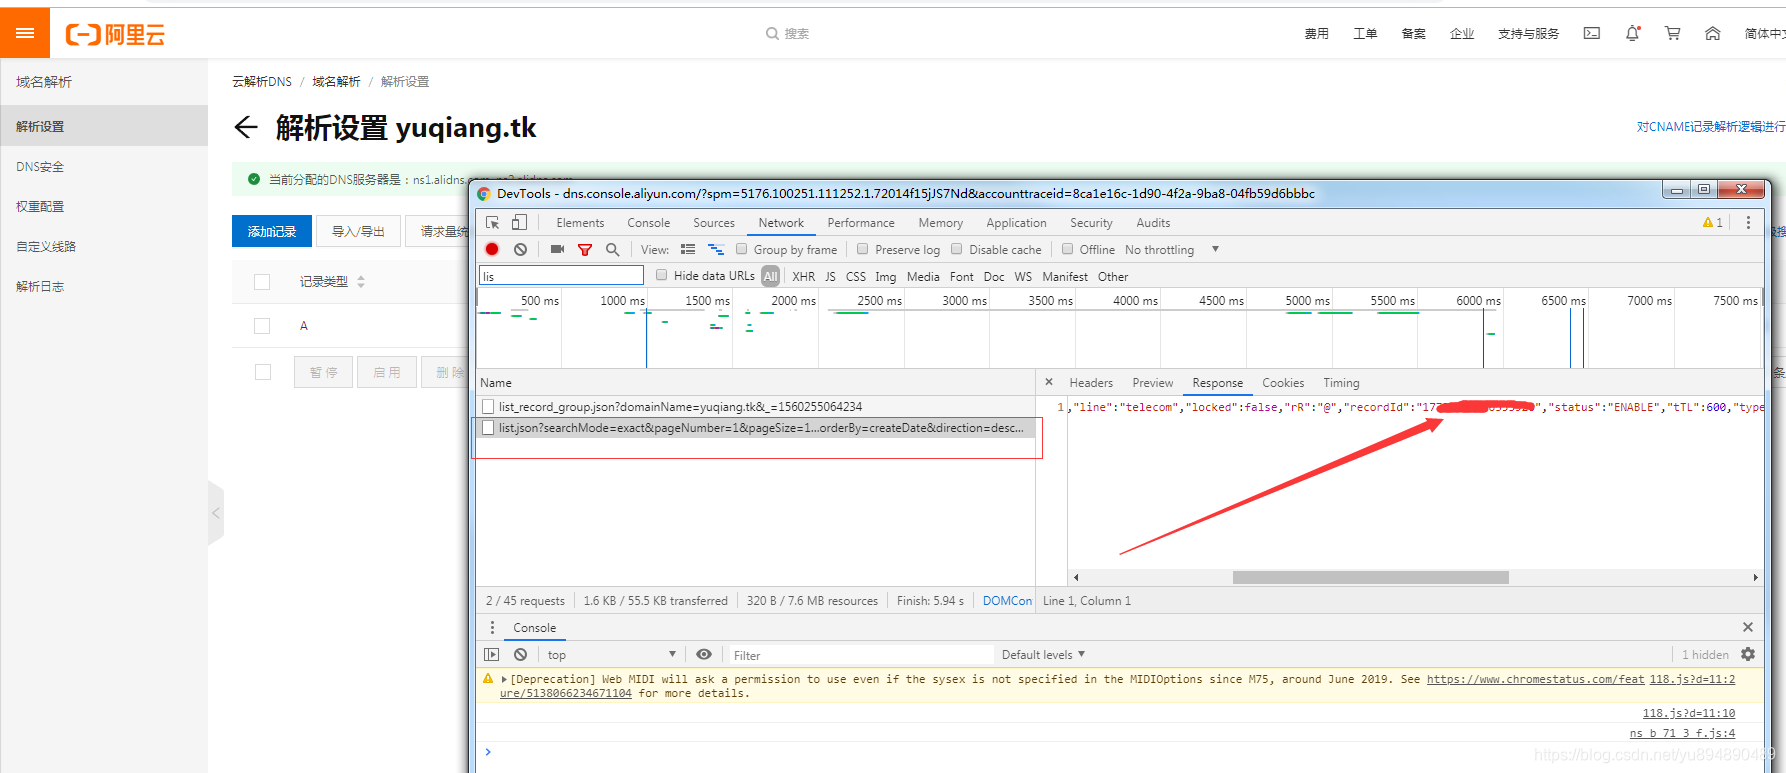Open the 简体中文 language dropdown

[1765, 33]
